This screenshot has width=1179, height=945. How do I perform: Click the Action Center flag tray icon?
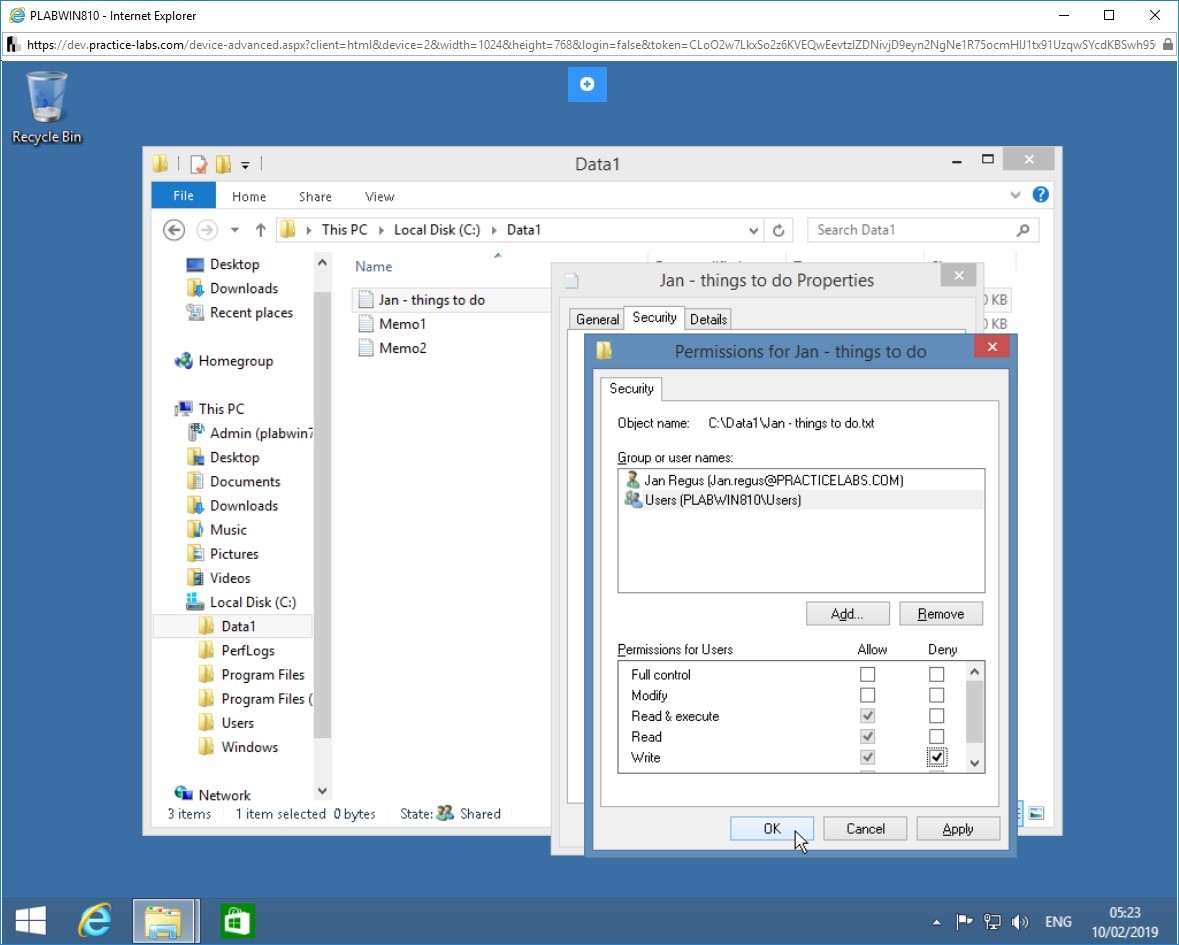(963, 922)
